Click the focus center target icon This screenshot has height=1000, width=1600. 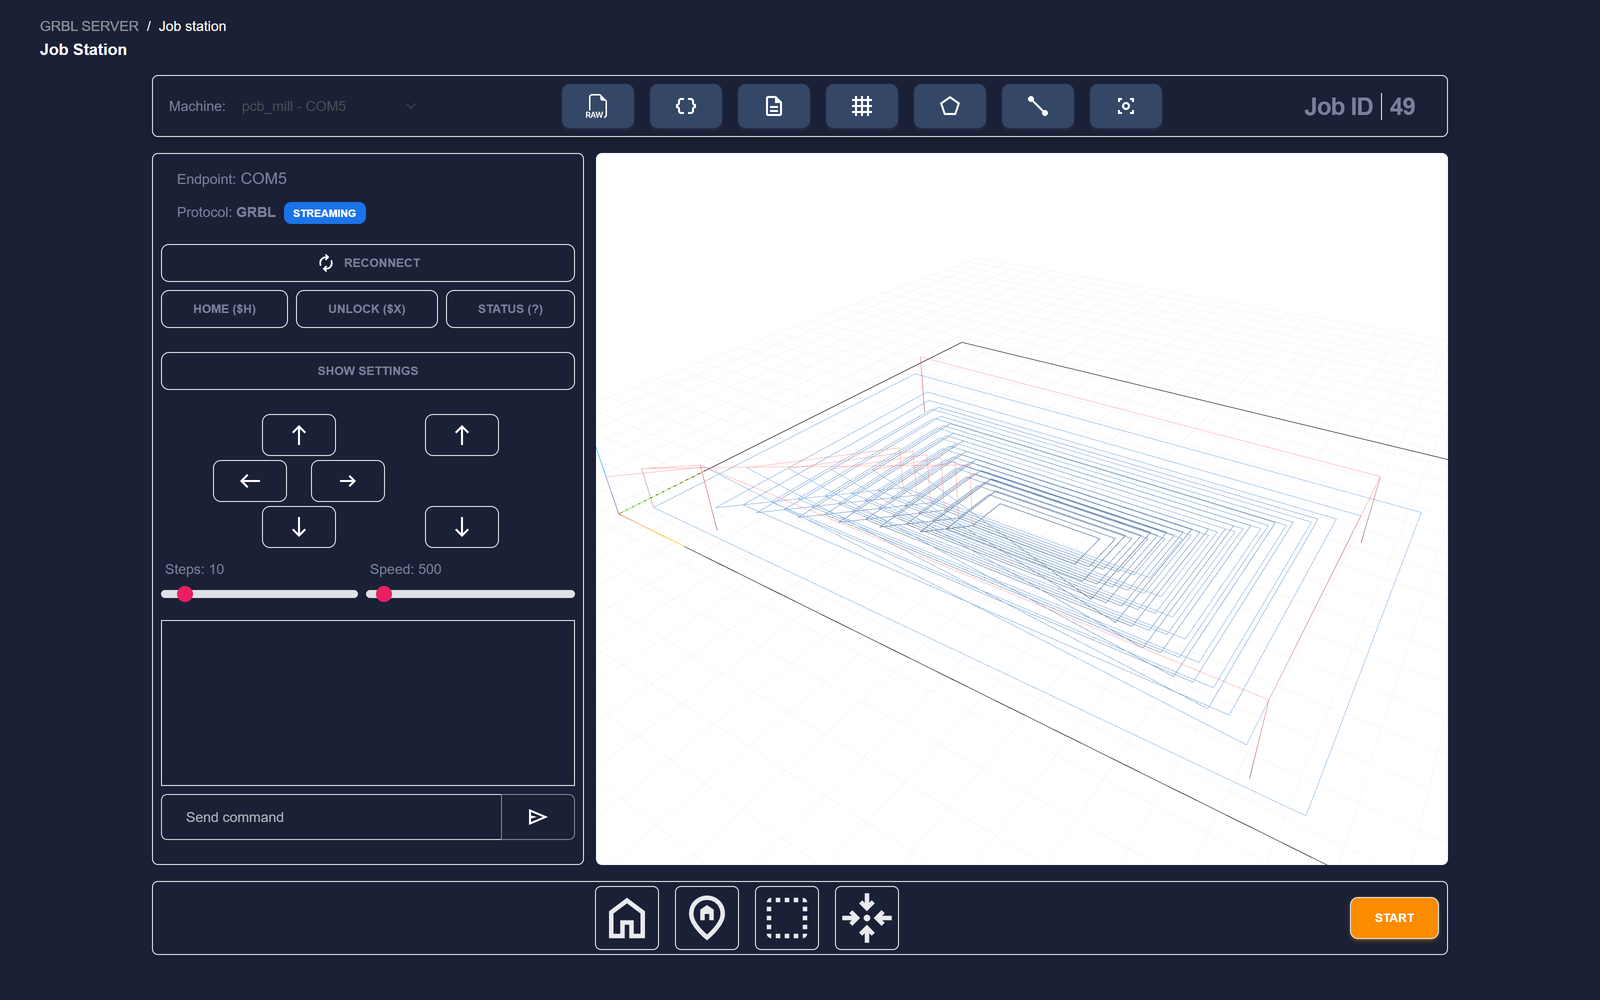[1126, 106]
